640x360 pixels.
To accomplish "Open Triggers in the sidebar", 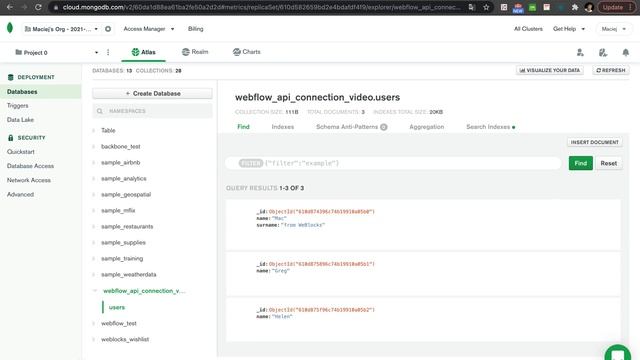I will point(18,106).
